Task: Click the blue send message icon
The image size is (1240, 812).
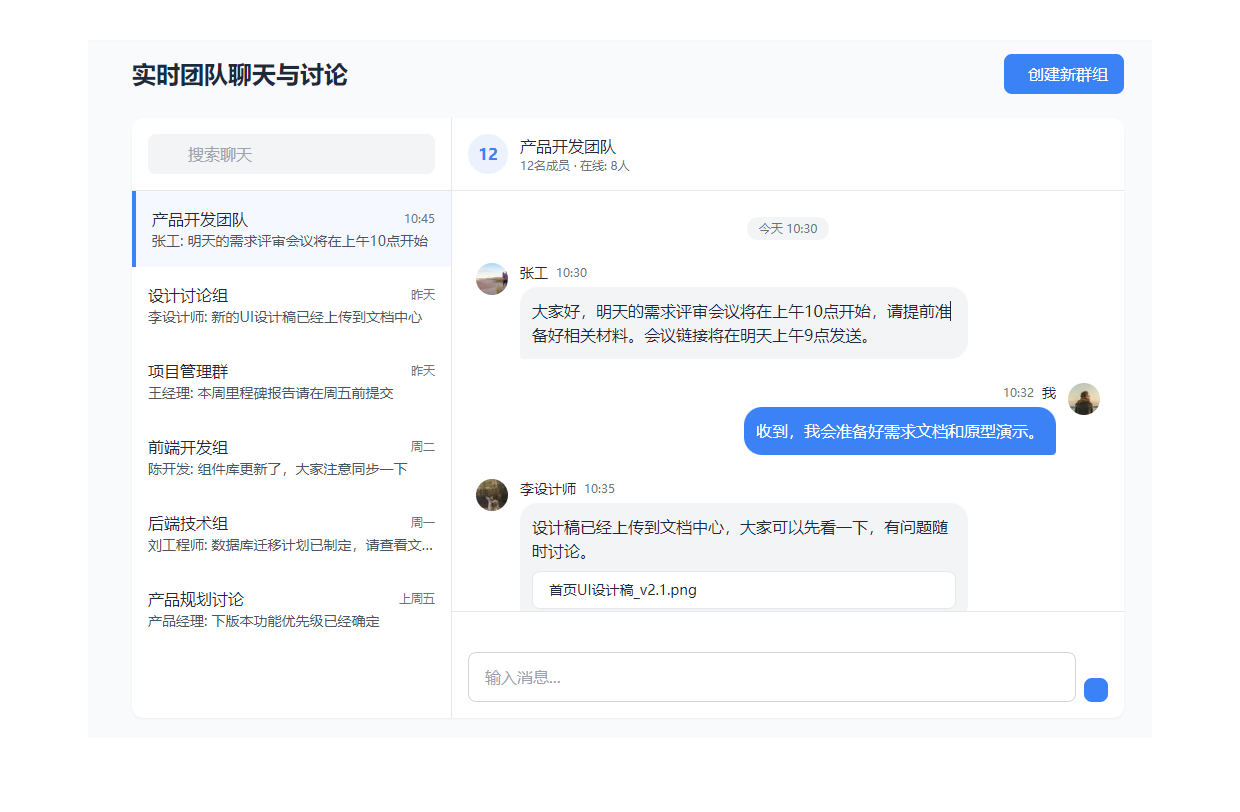Action: point(1096,689)
